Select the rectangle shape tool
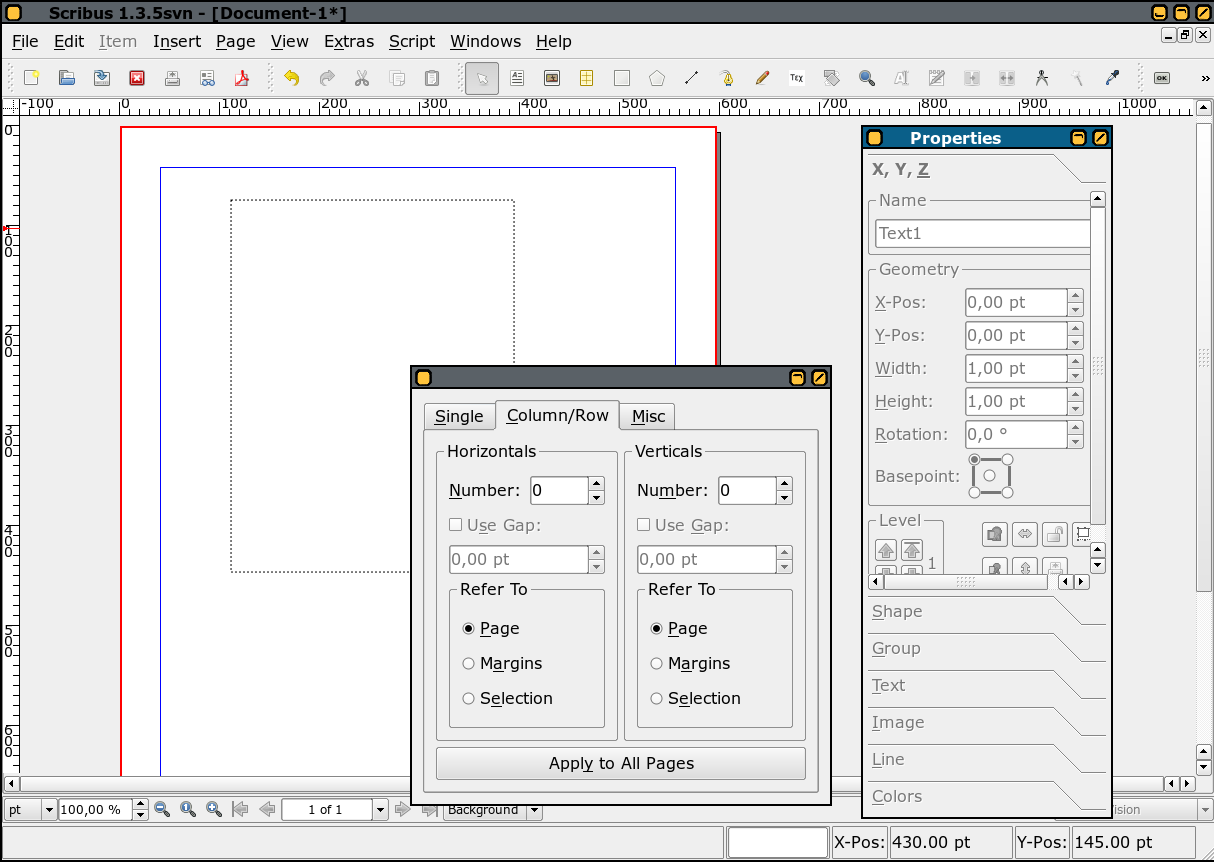The width and height of the screenshot is (1214, 862). point(622,78)
